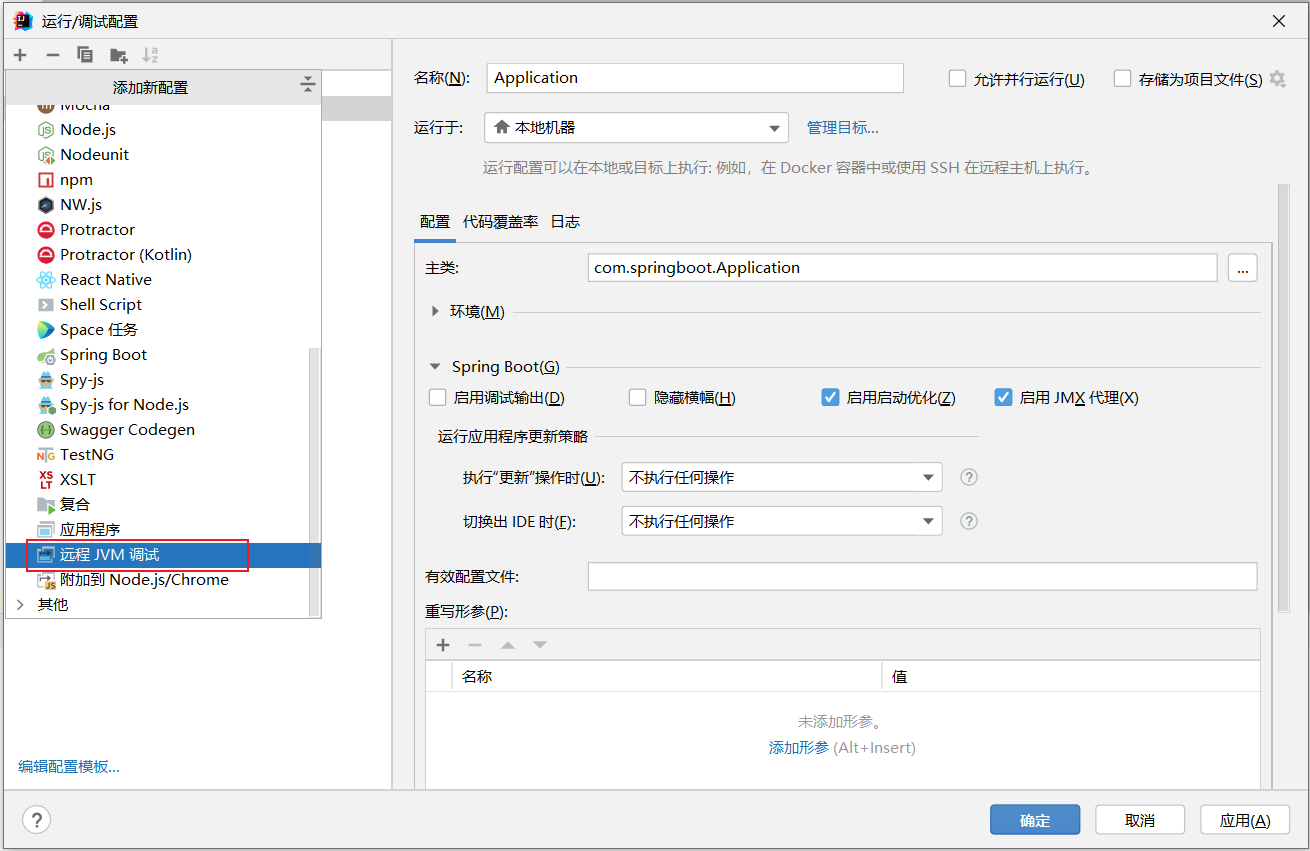The height and width of the screenshot is (851, 1310).
Task: Toggle the 允许并行运行 checkbox
Action: (957, 79)
